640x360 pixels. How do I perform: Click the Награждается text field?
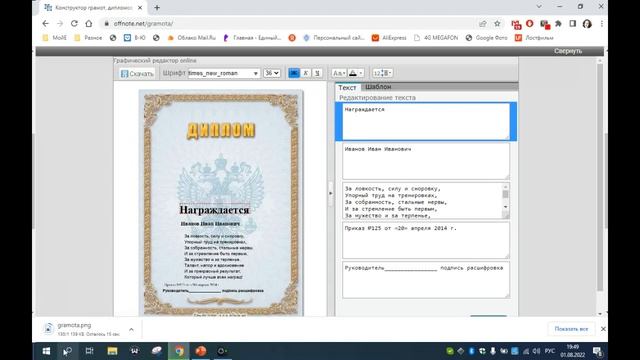[x=426, y=121]
